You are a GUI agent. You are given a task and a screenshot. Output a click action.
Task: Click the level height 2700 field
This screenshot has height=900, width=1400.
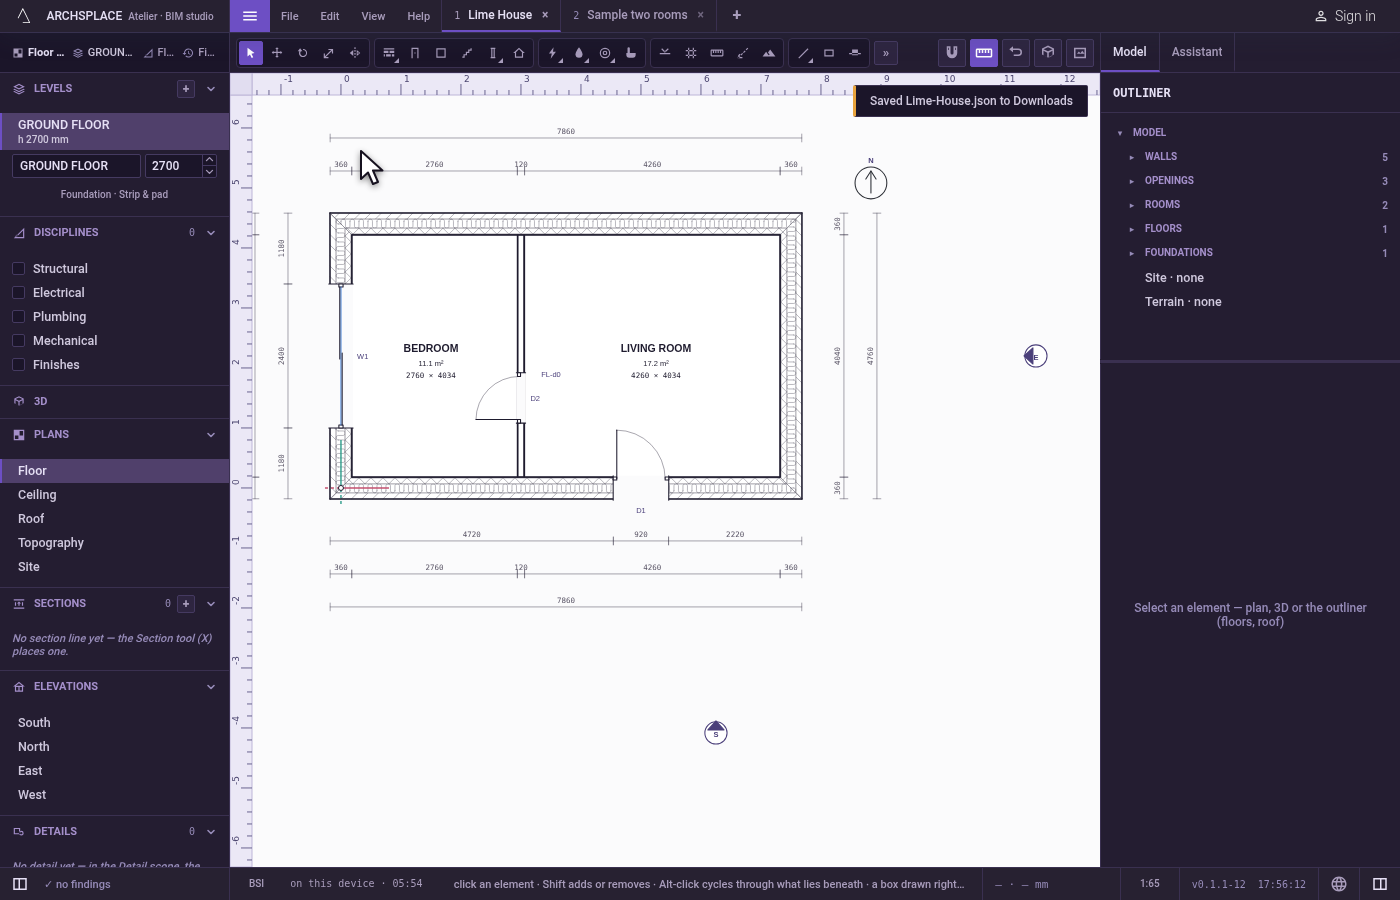[x=173, y=166]
